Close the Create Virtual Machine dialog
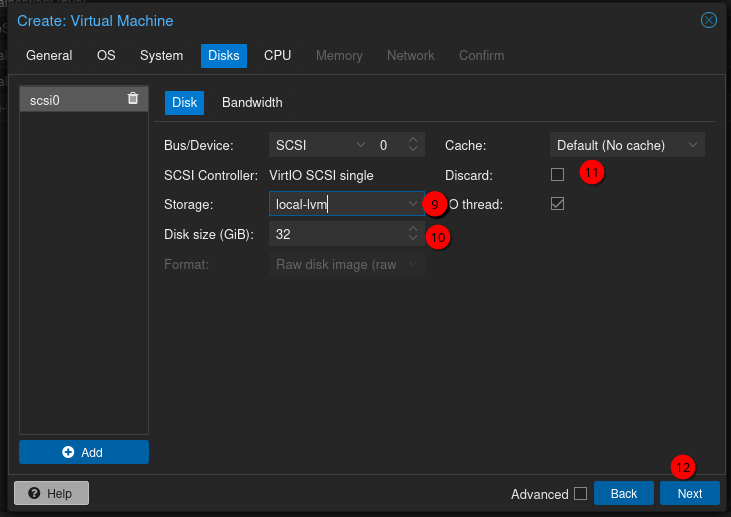The width and height of the screenshot is (731, 517). click(x=709, y=20)
